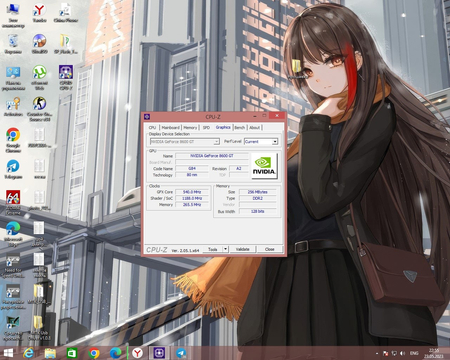Open the Yandex browser desktop shortcut
Image resolution: width=450 pixels, height=360 pixels.
39,13
